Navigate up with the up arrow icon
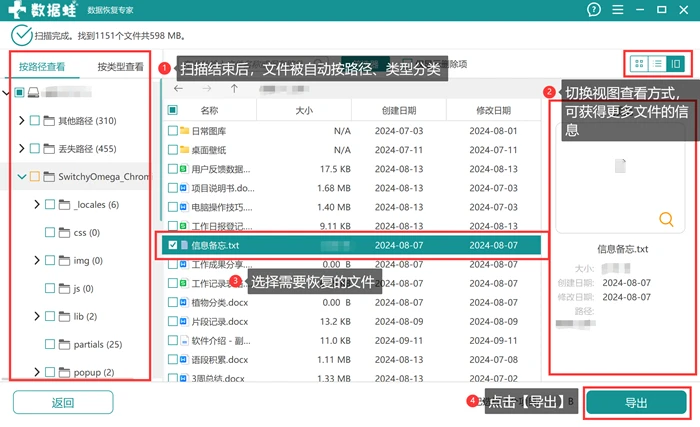700x427 pixels. pyautogui.click(x=234, y=88)
